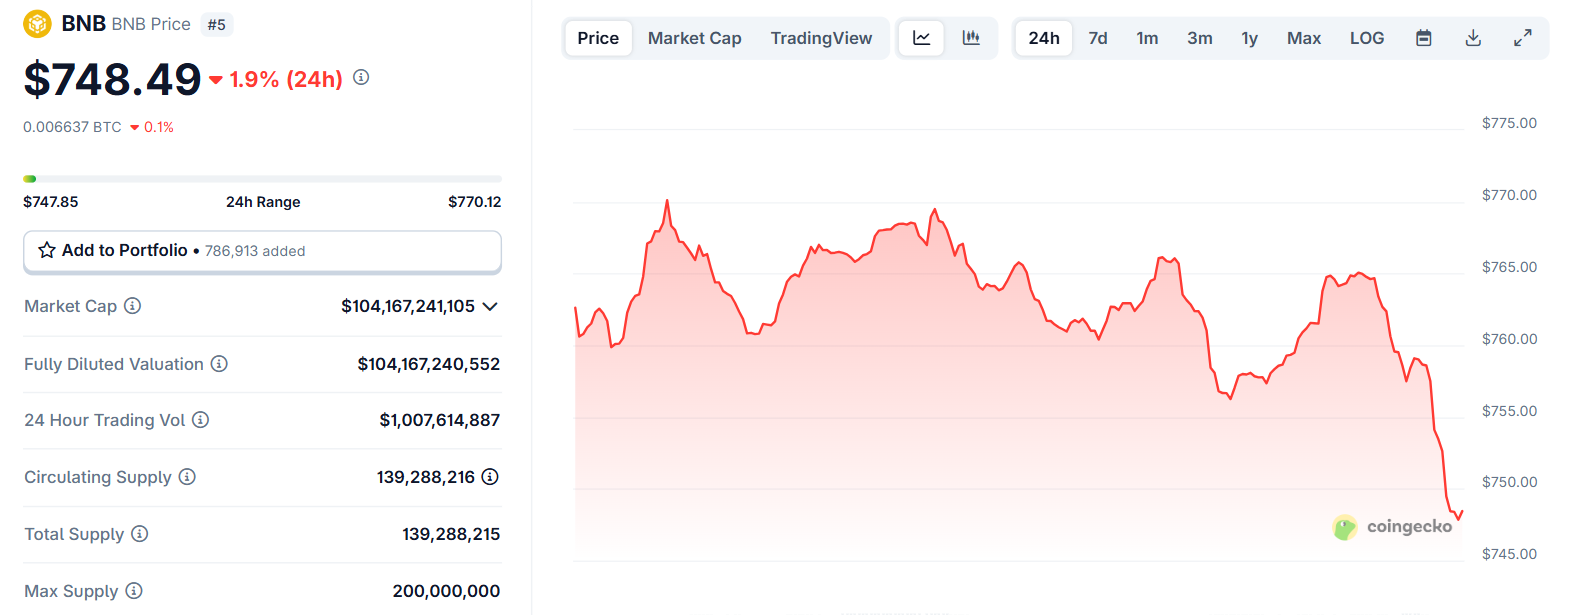This screenshot has width=1579, height=615.
Task: Click the 200,000,000 max supply value
Action: point(446,591)
